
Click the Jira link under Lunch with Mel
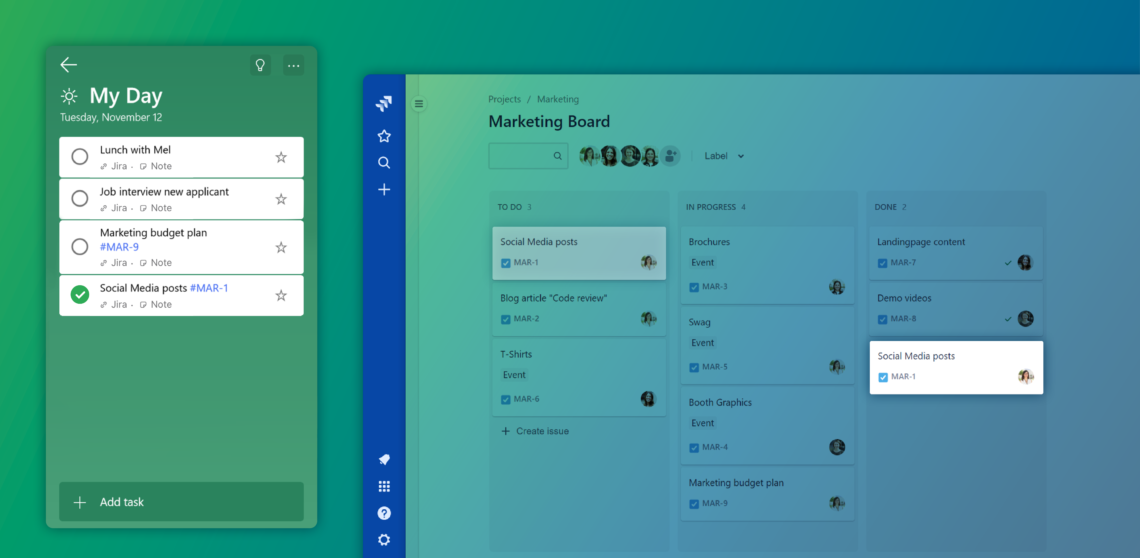click(x=114, y=166)
